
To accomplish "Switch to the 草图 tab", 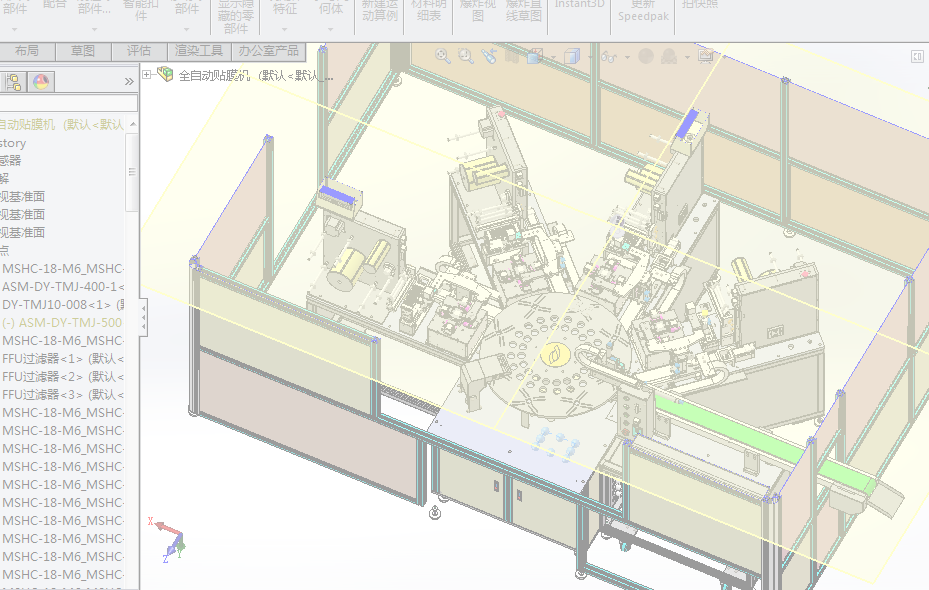I will click(x=83, y=51).
